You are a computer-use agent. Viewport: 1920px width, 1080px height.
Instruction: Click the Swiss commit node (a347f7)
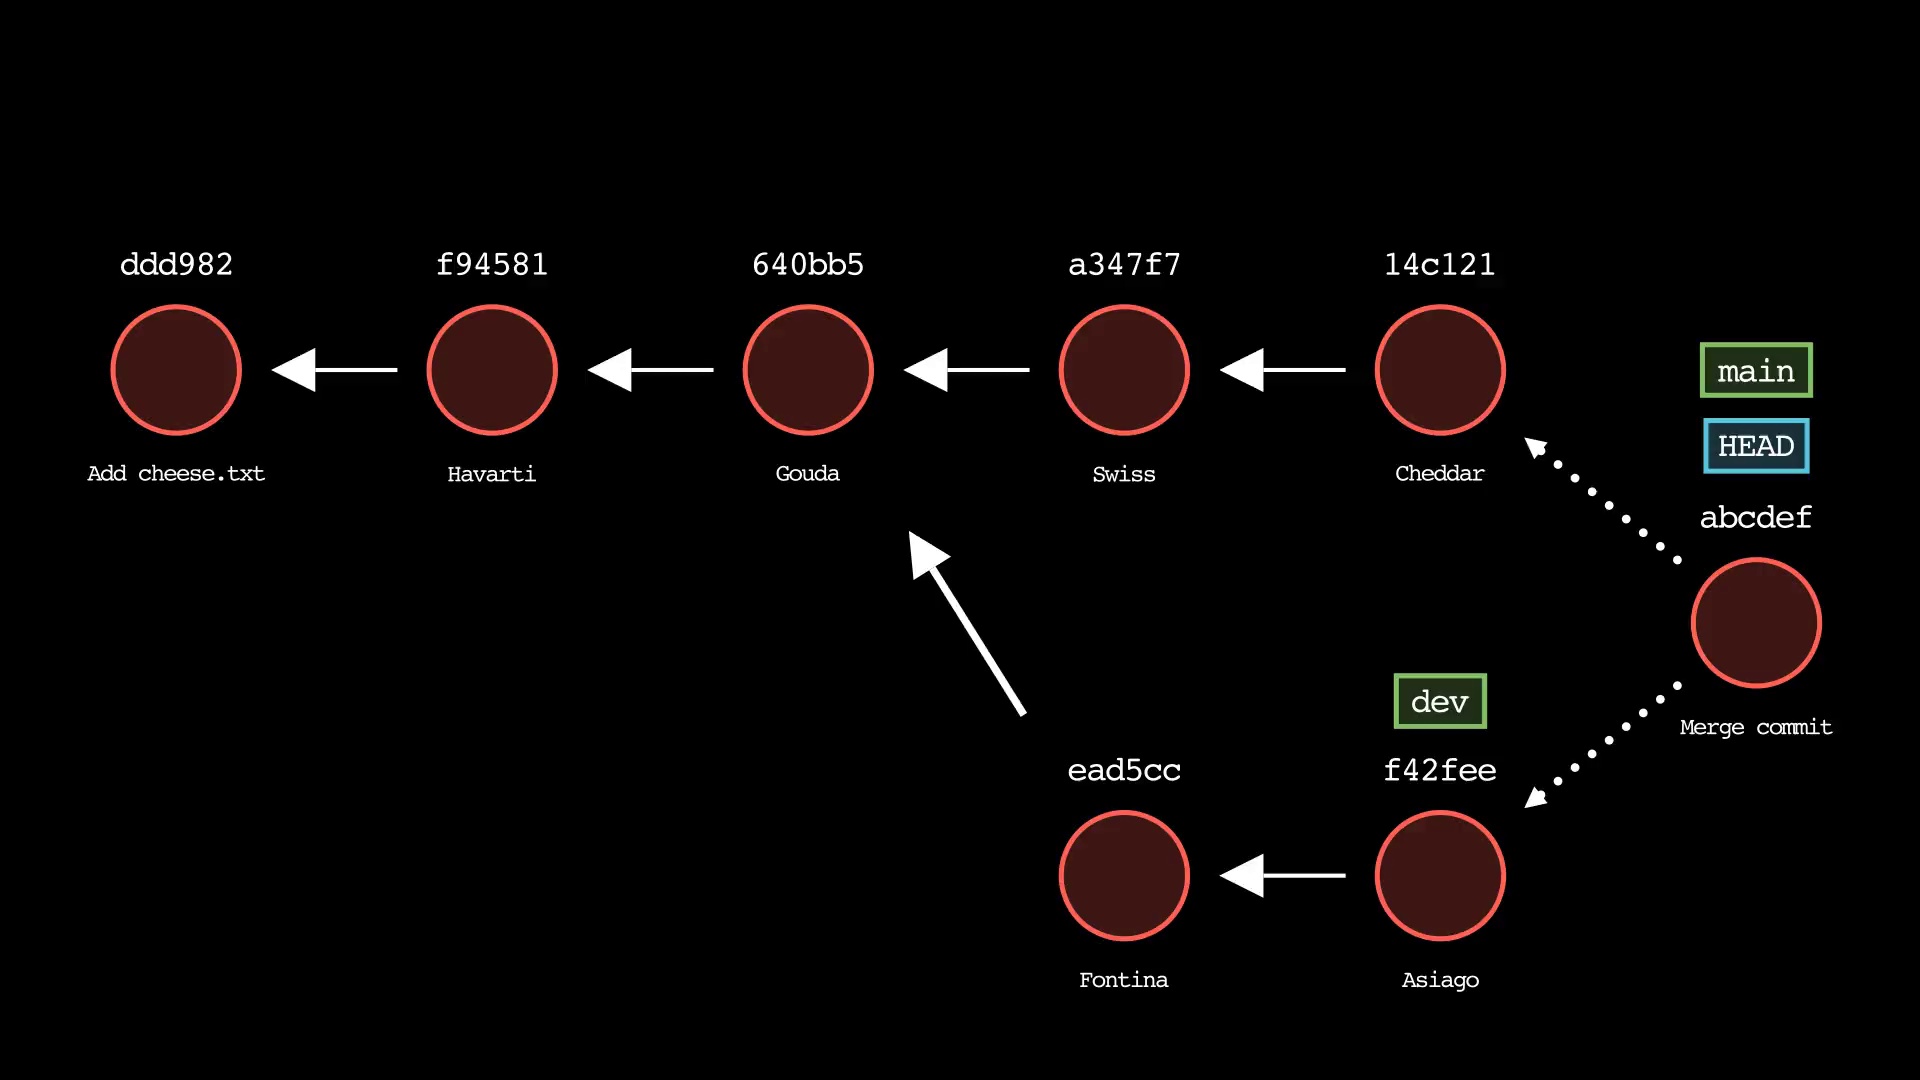(x=1122, y=369)
